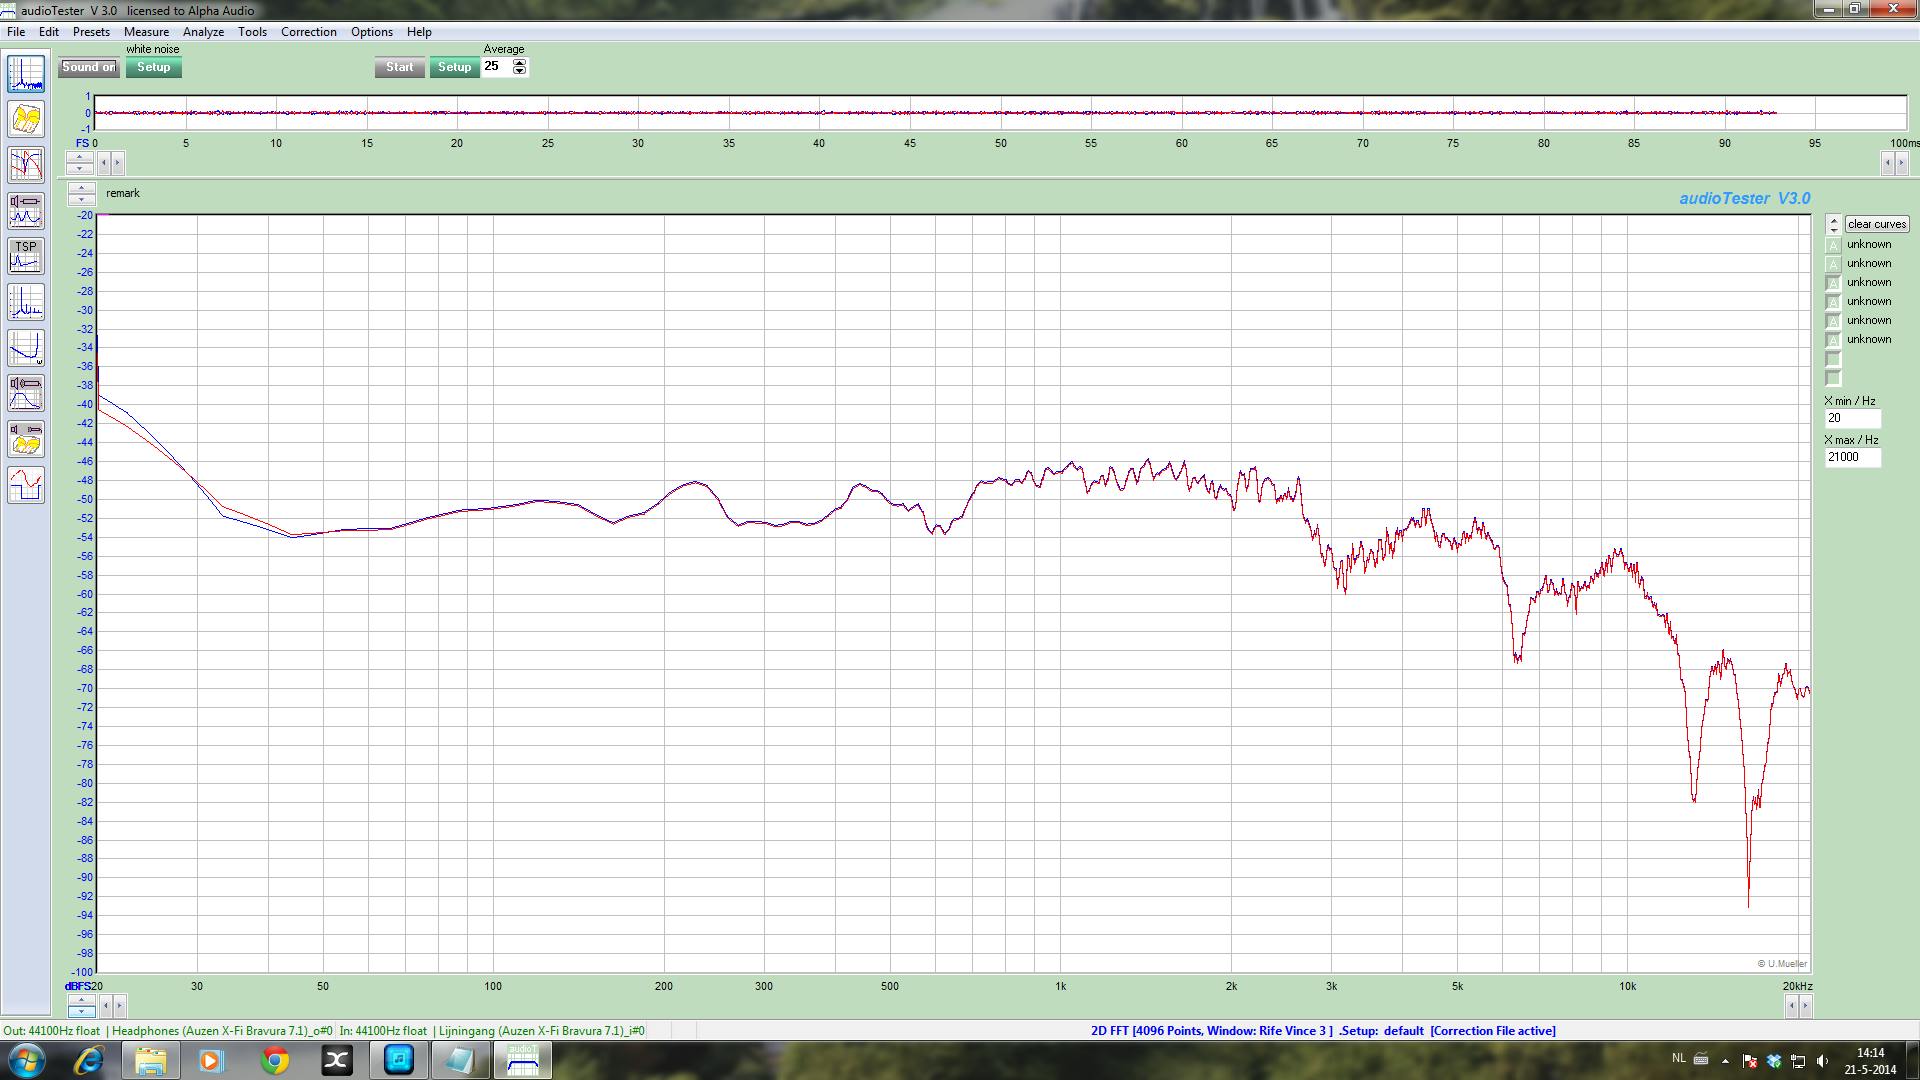Open Google Chrome from the taskbar
The width and height of the screenshot is (1920, 1080).
[x=275, y=1060]
